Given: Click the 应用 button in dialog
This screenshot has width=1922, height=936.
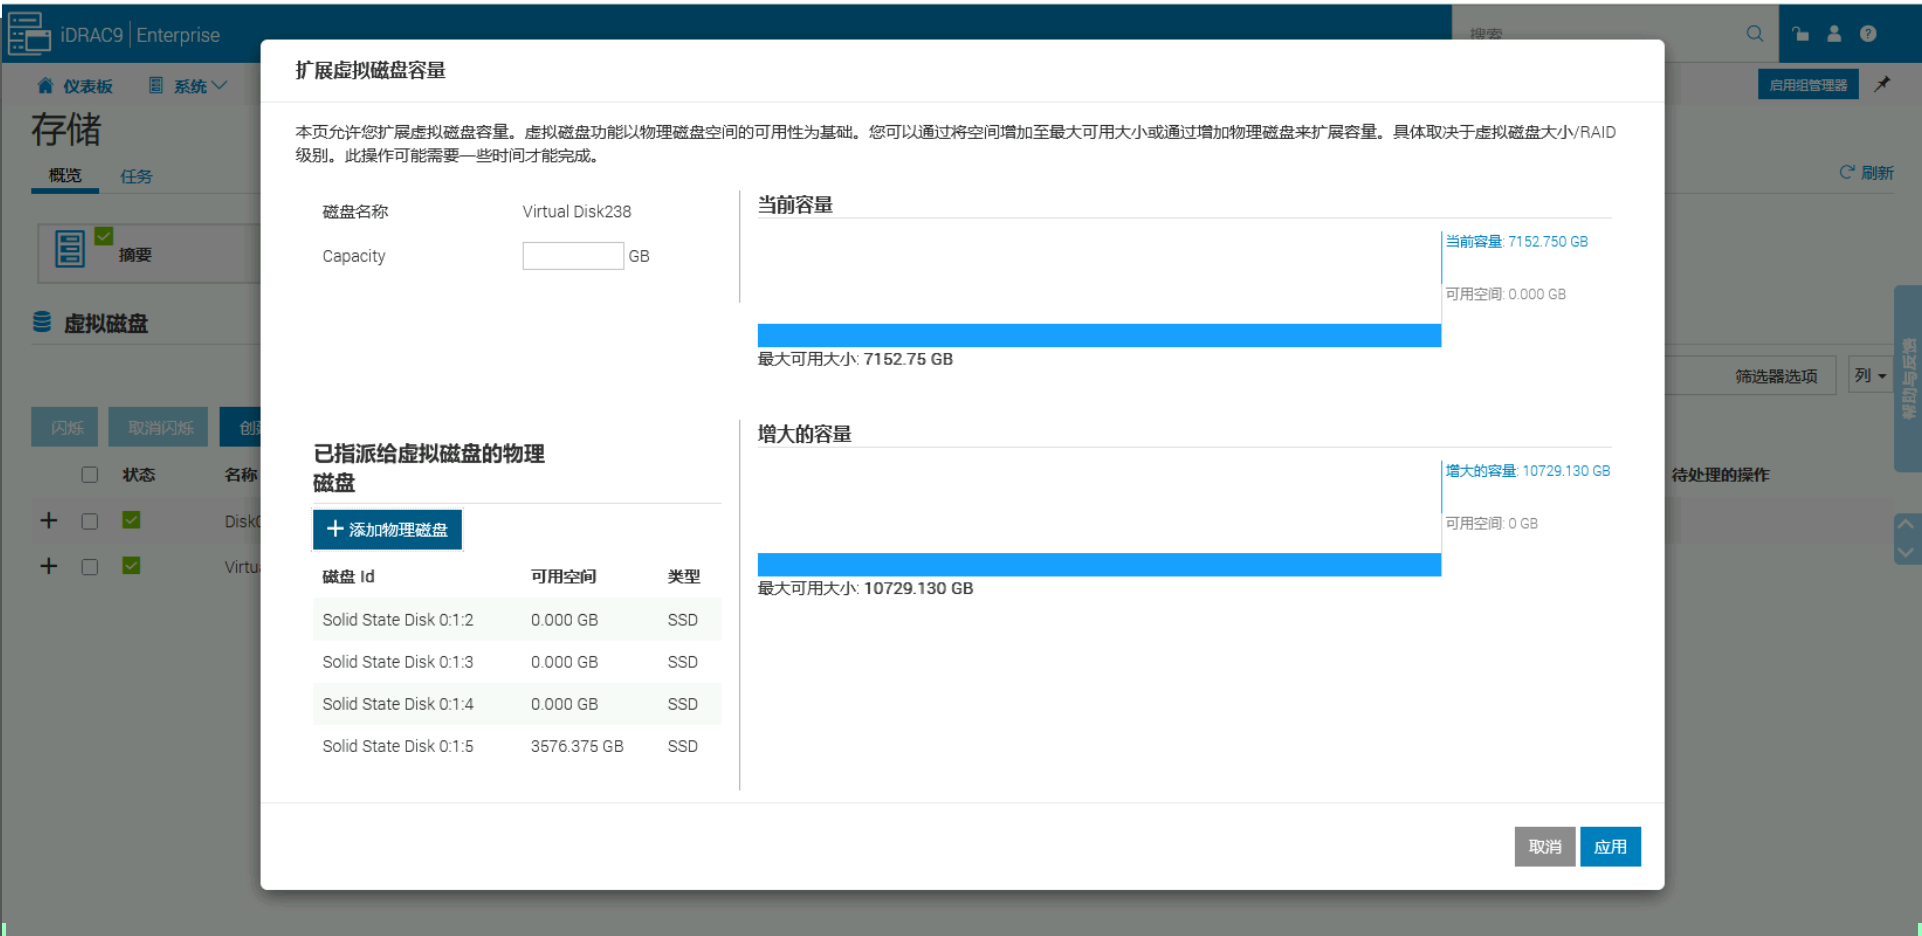Looking at the screenshot, I should [1610, 847].
